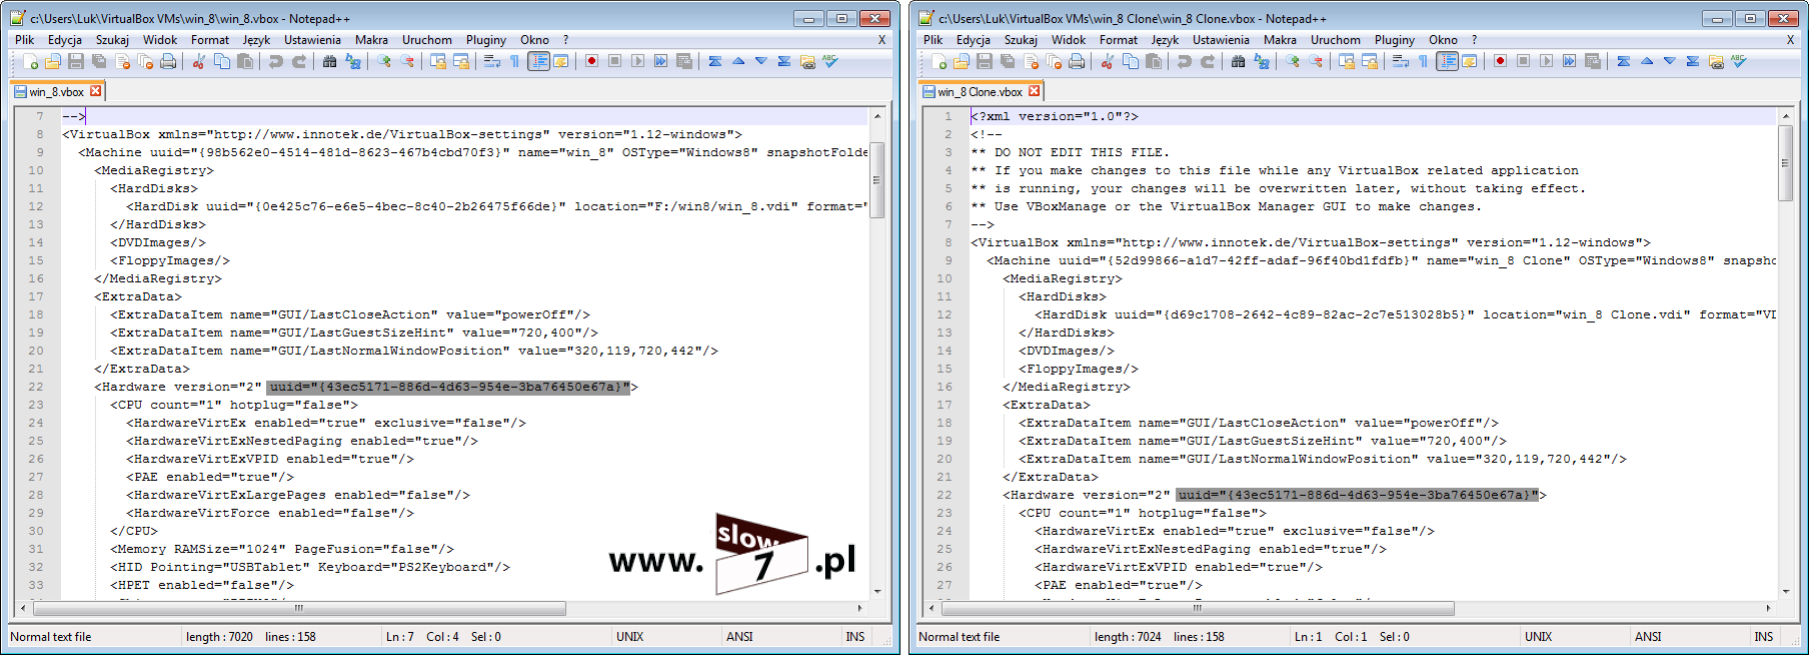Toggle Word Wrap in win_8 Clone window toolbar
Screen dimensions: 1818x658
coord(1401,62)
